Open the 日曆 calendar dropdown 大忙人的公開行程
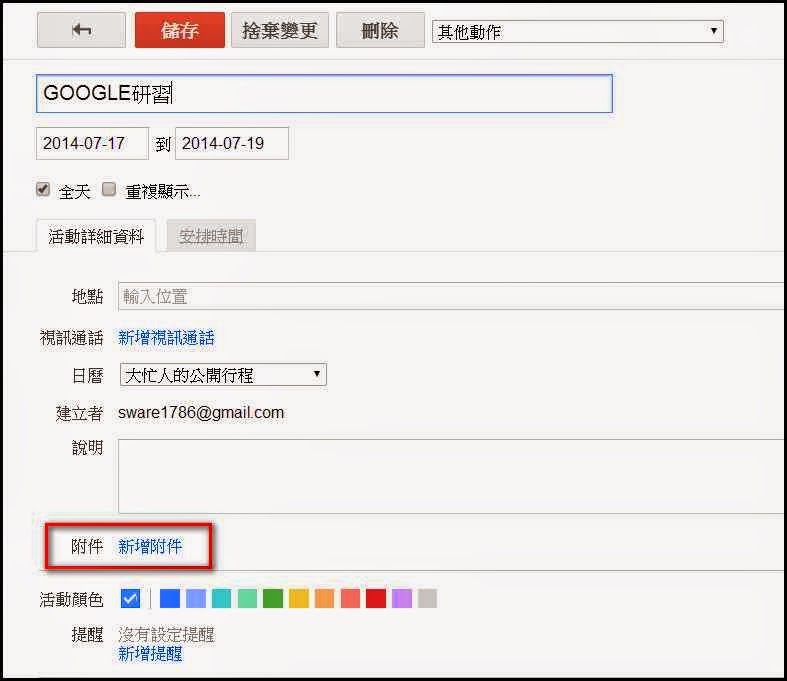Viewport: 787px width, 681px height. point(223,375)
